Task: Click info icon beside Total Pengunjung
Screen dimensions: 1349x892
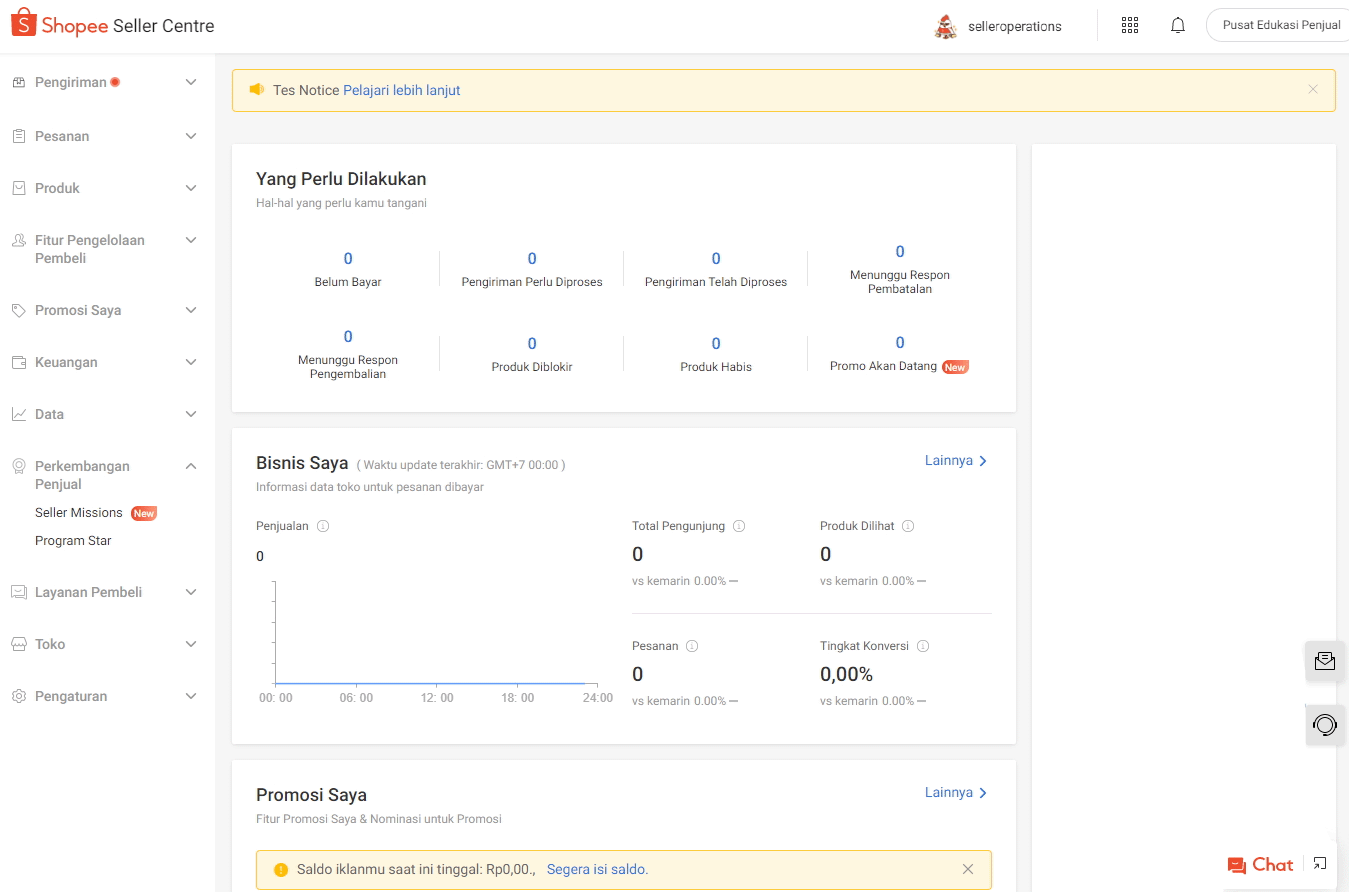Action: coord(739,526)
